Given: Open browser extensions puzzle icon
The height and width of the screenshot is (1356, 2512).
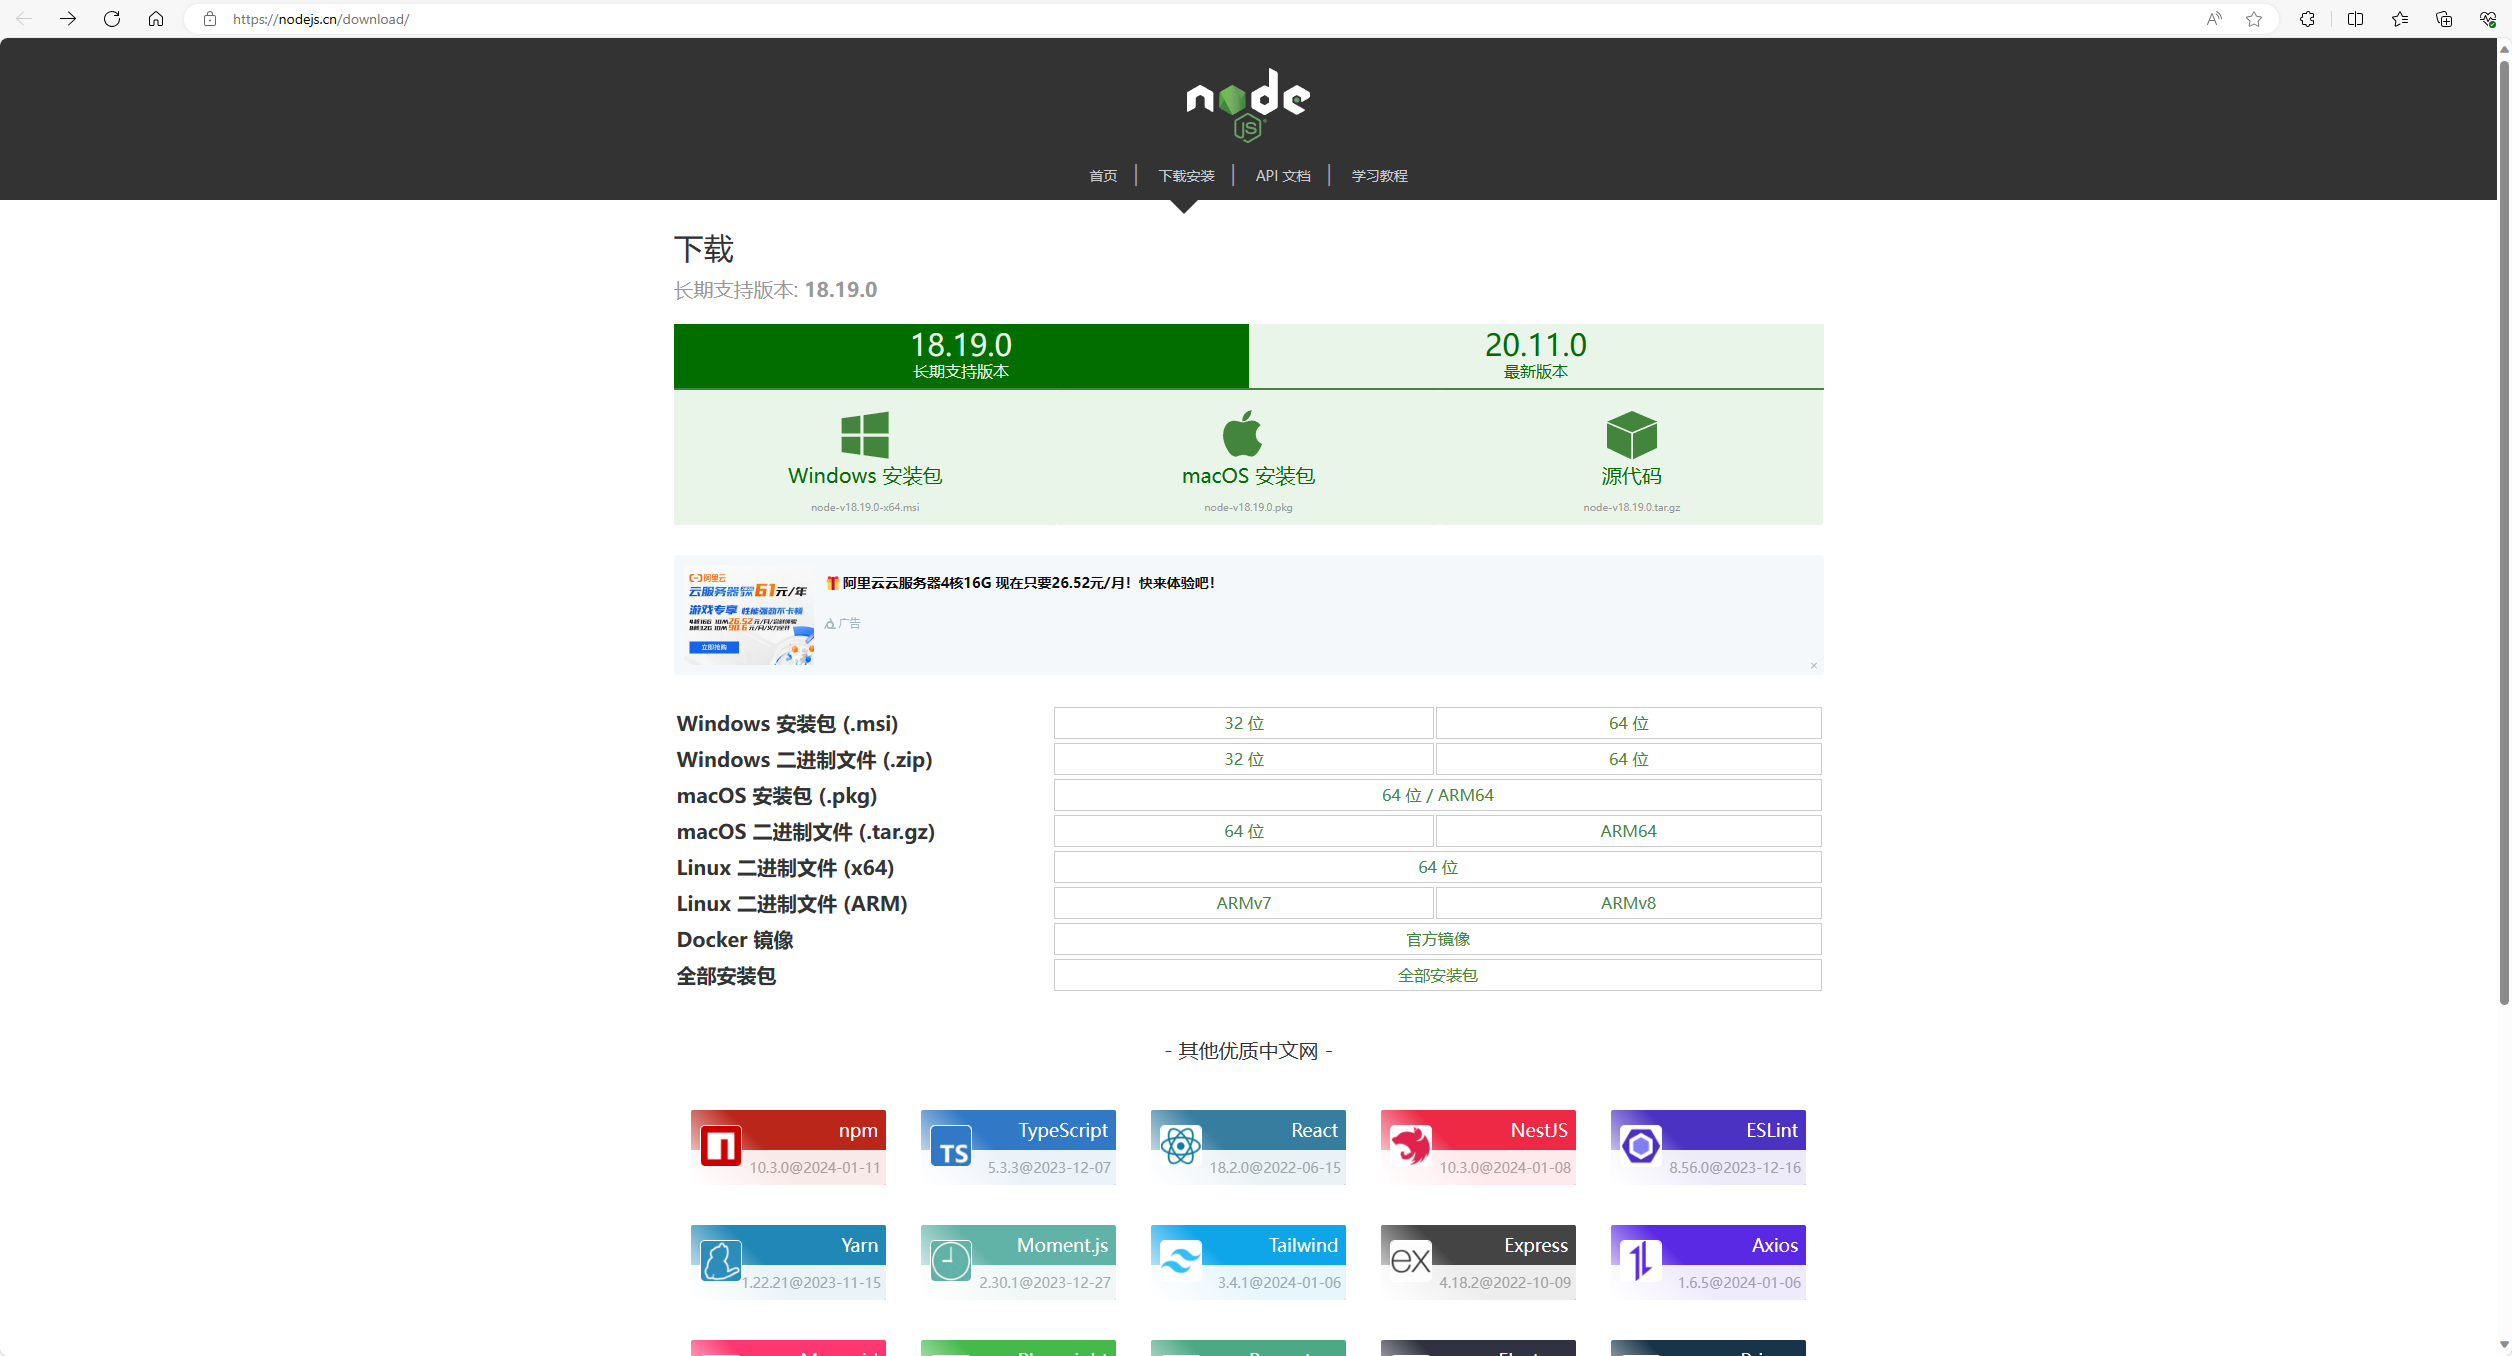Looking at the screenshot, I should point(2308,19).
